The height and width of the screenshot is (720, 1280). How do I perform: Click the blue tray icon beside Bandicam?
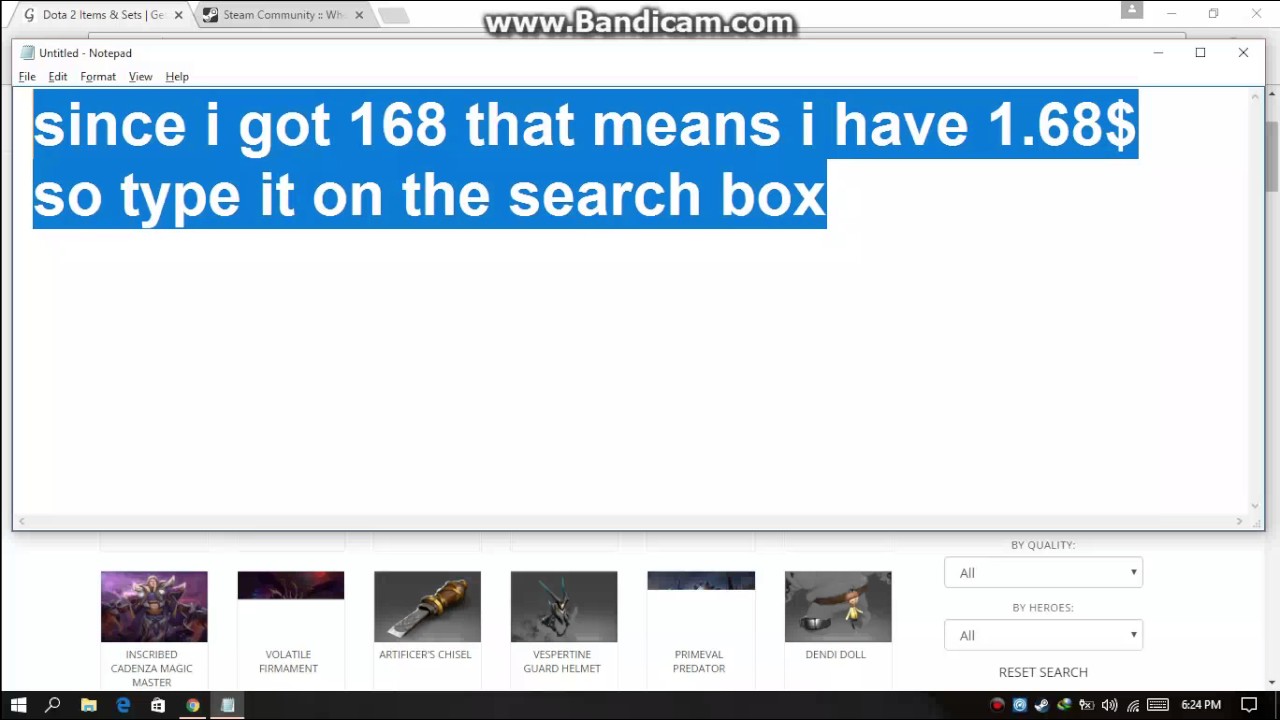point(1019,705)
